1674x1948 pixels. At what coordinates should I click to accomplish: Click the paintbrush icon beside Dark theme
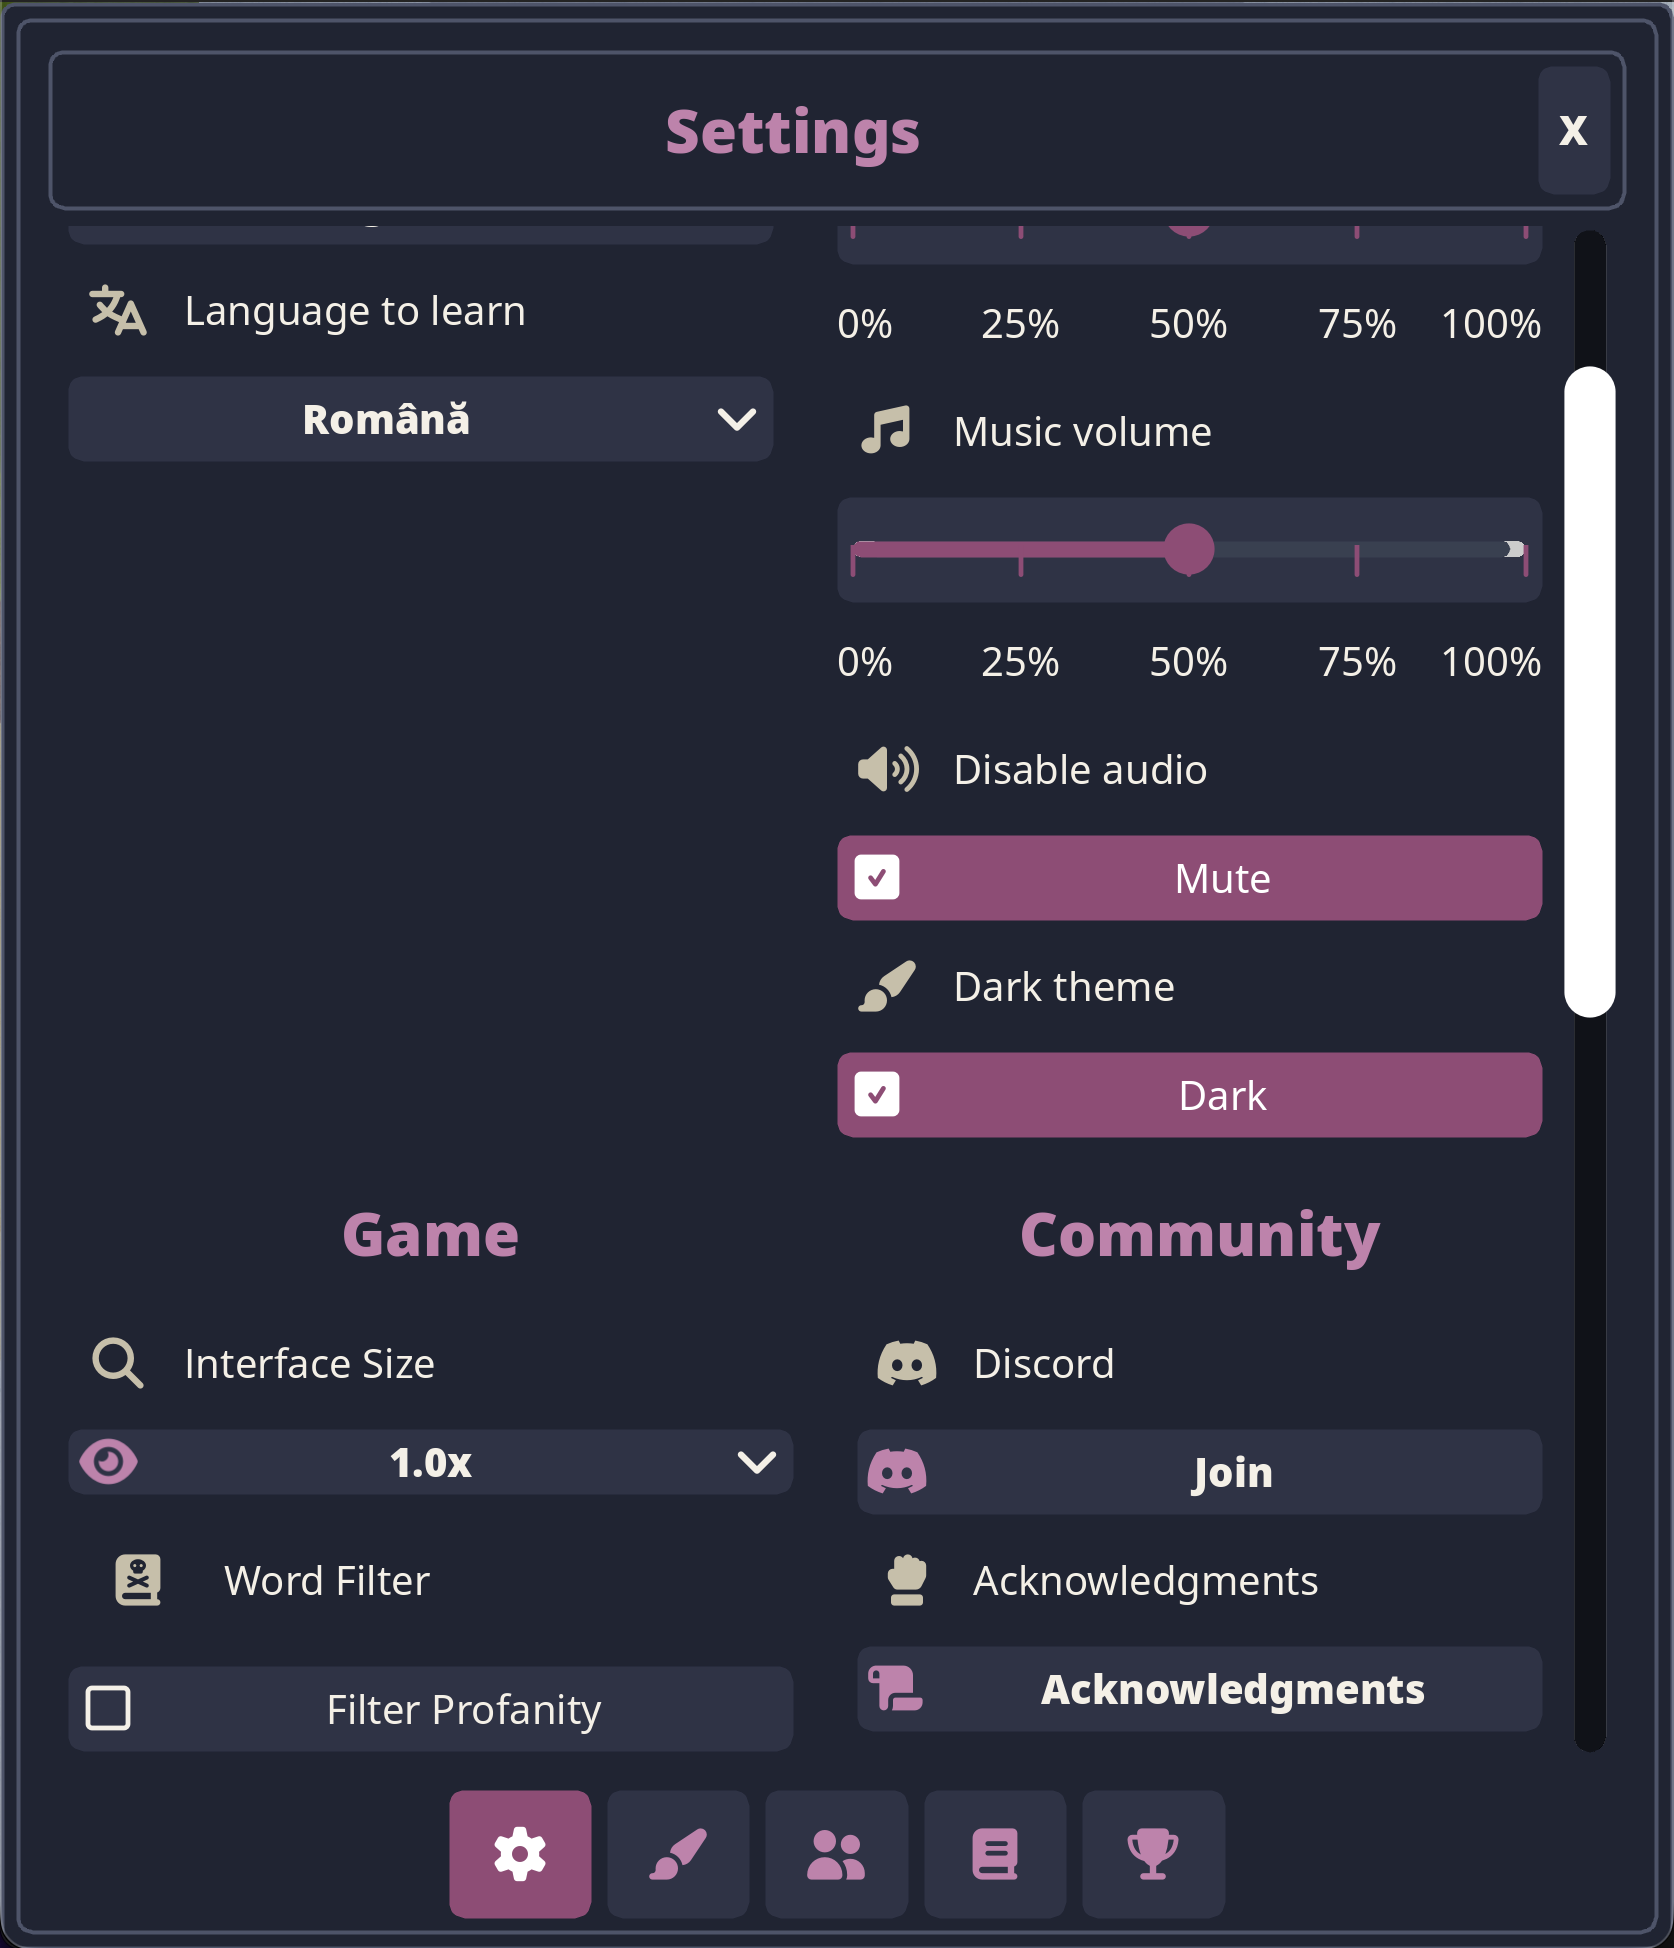[x=887, y=986]
